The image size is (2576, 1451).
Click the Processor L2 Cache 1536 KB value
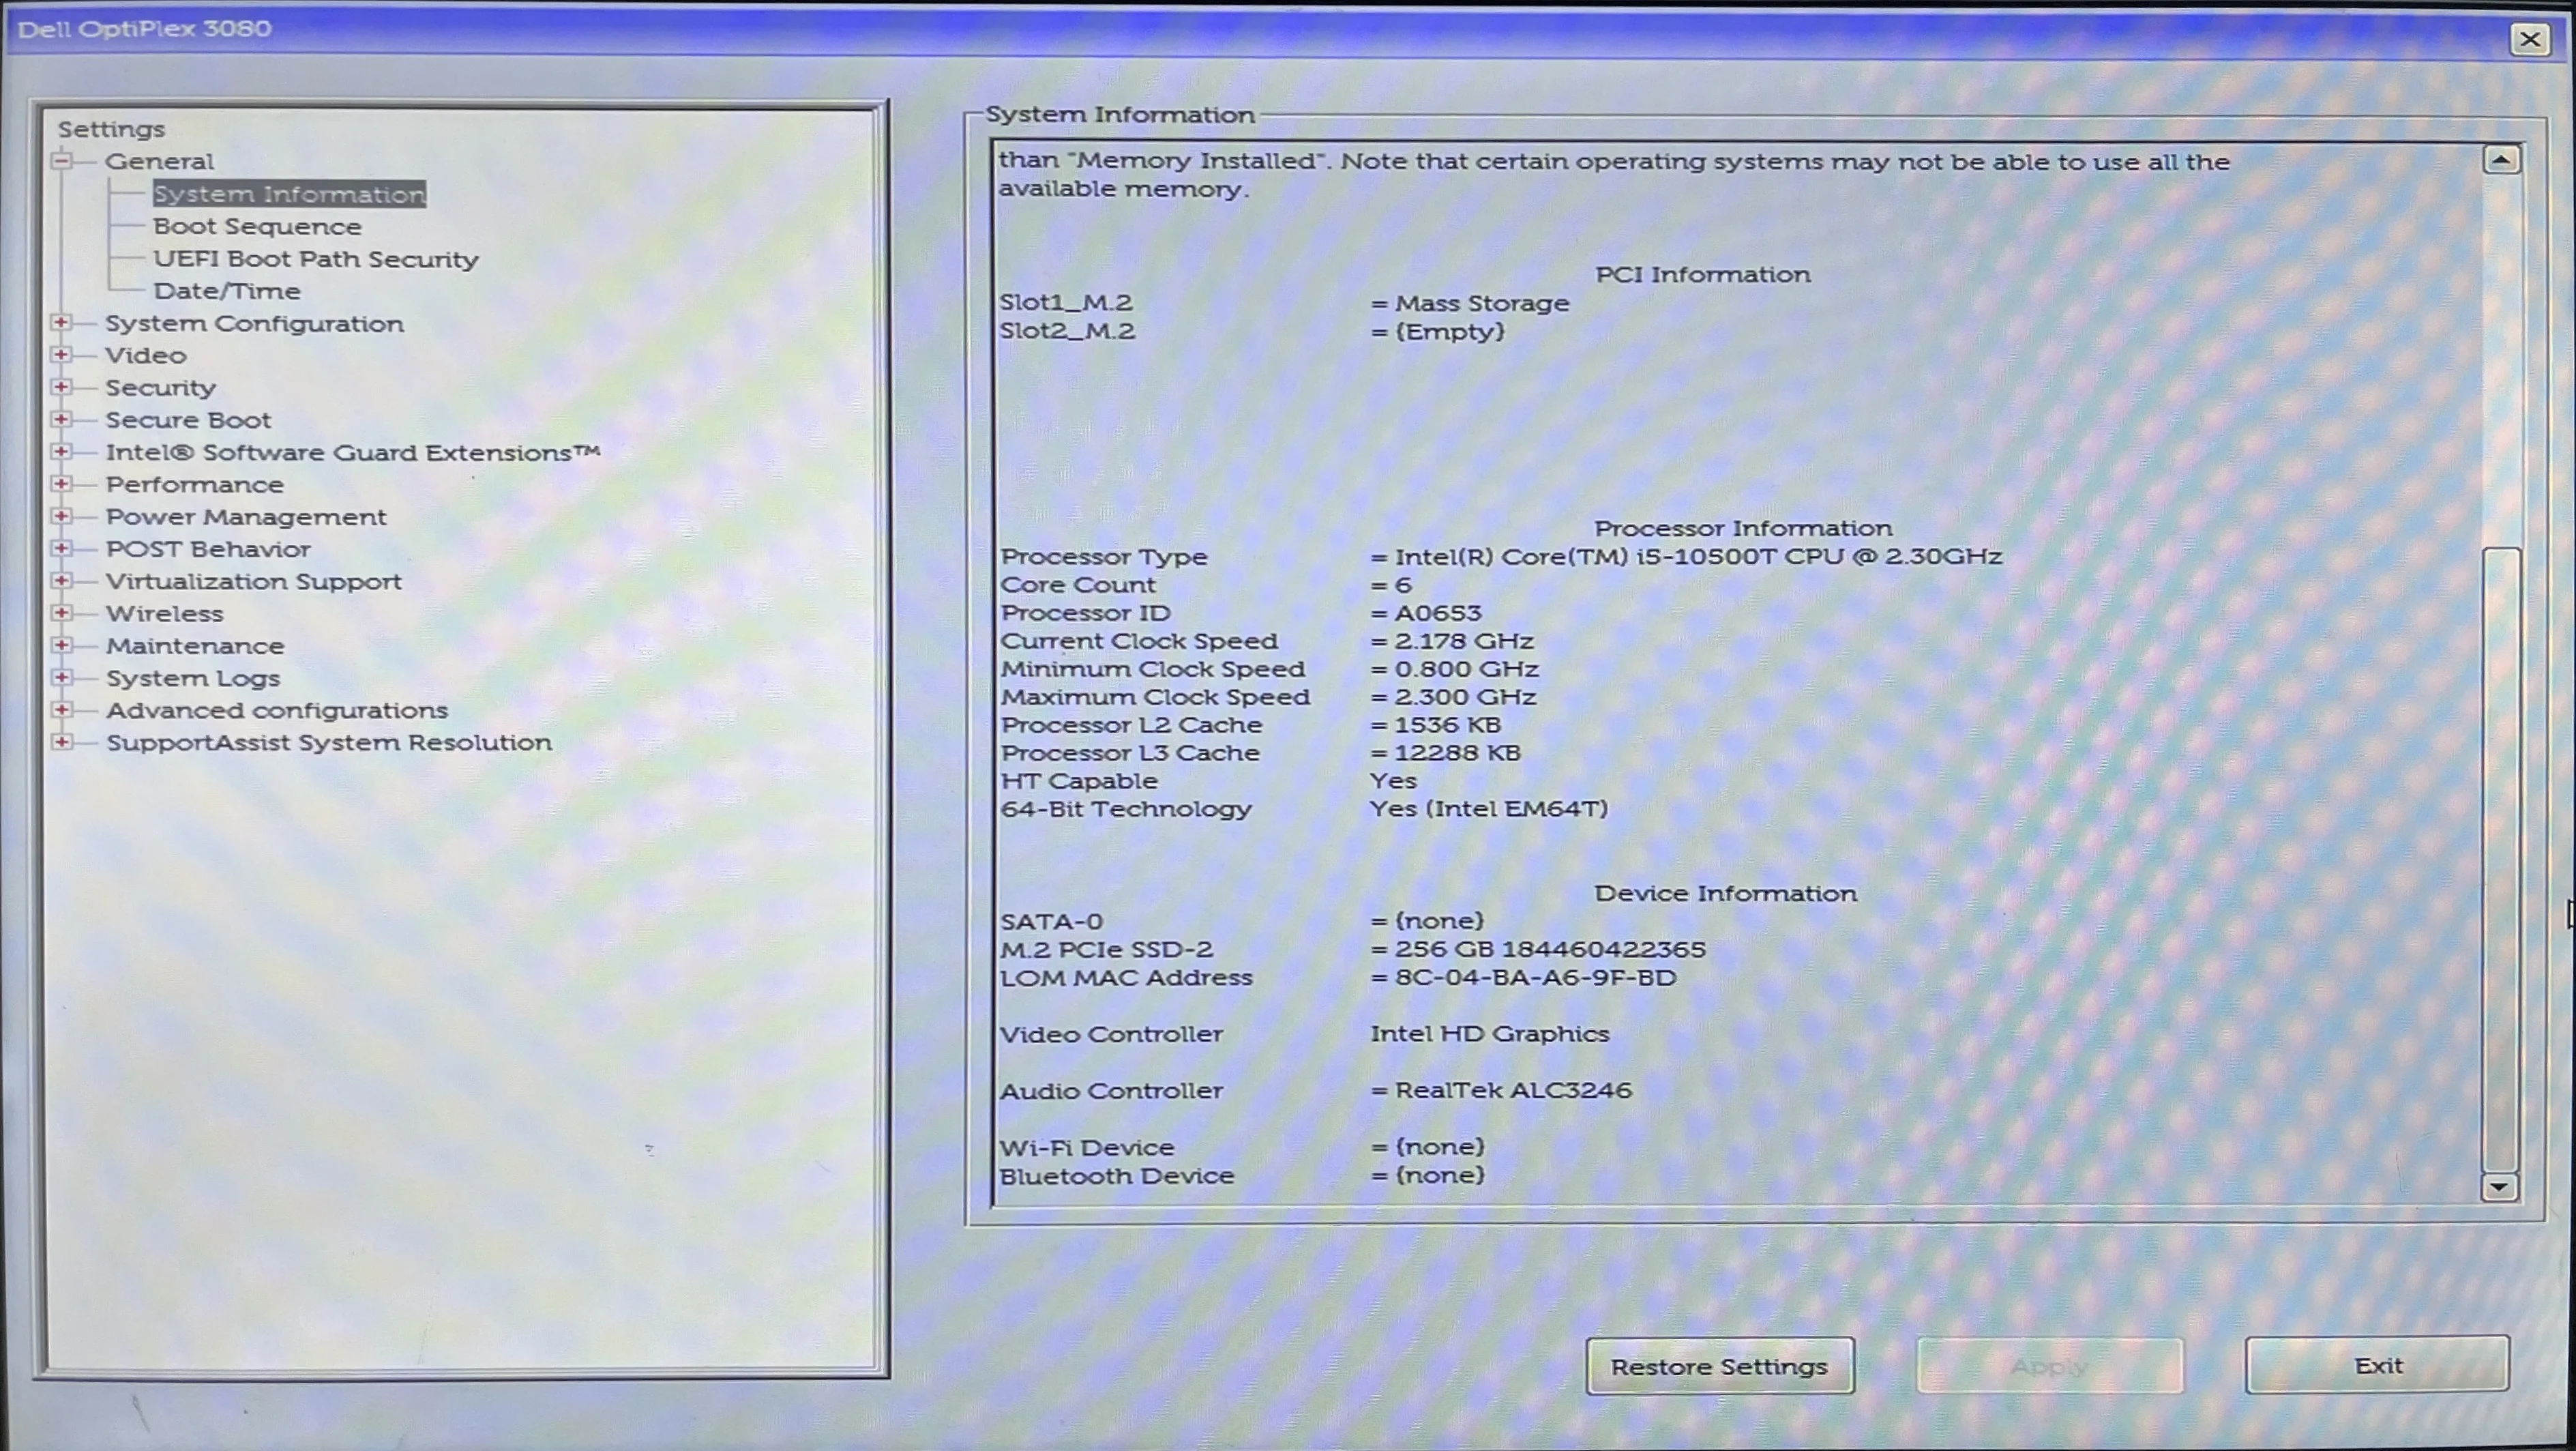1447,725
